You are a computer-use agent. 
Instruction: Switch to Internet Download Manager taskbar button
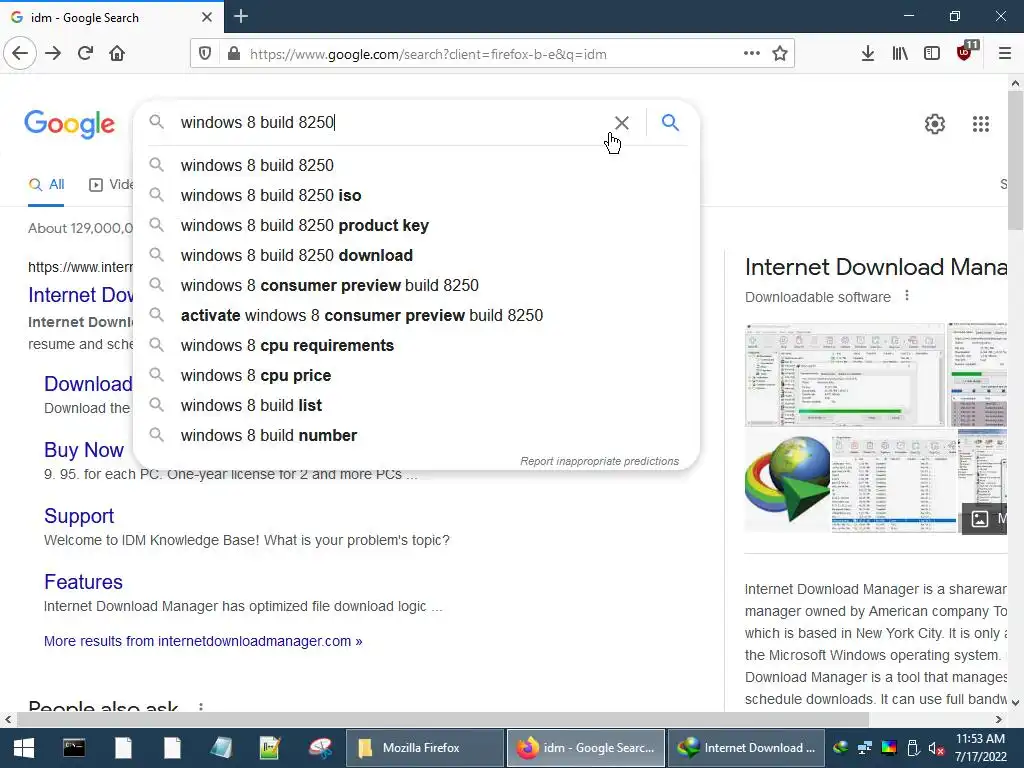tap(747, 748)
